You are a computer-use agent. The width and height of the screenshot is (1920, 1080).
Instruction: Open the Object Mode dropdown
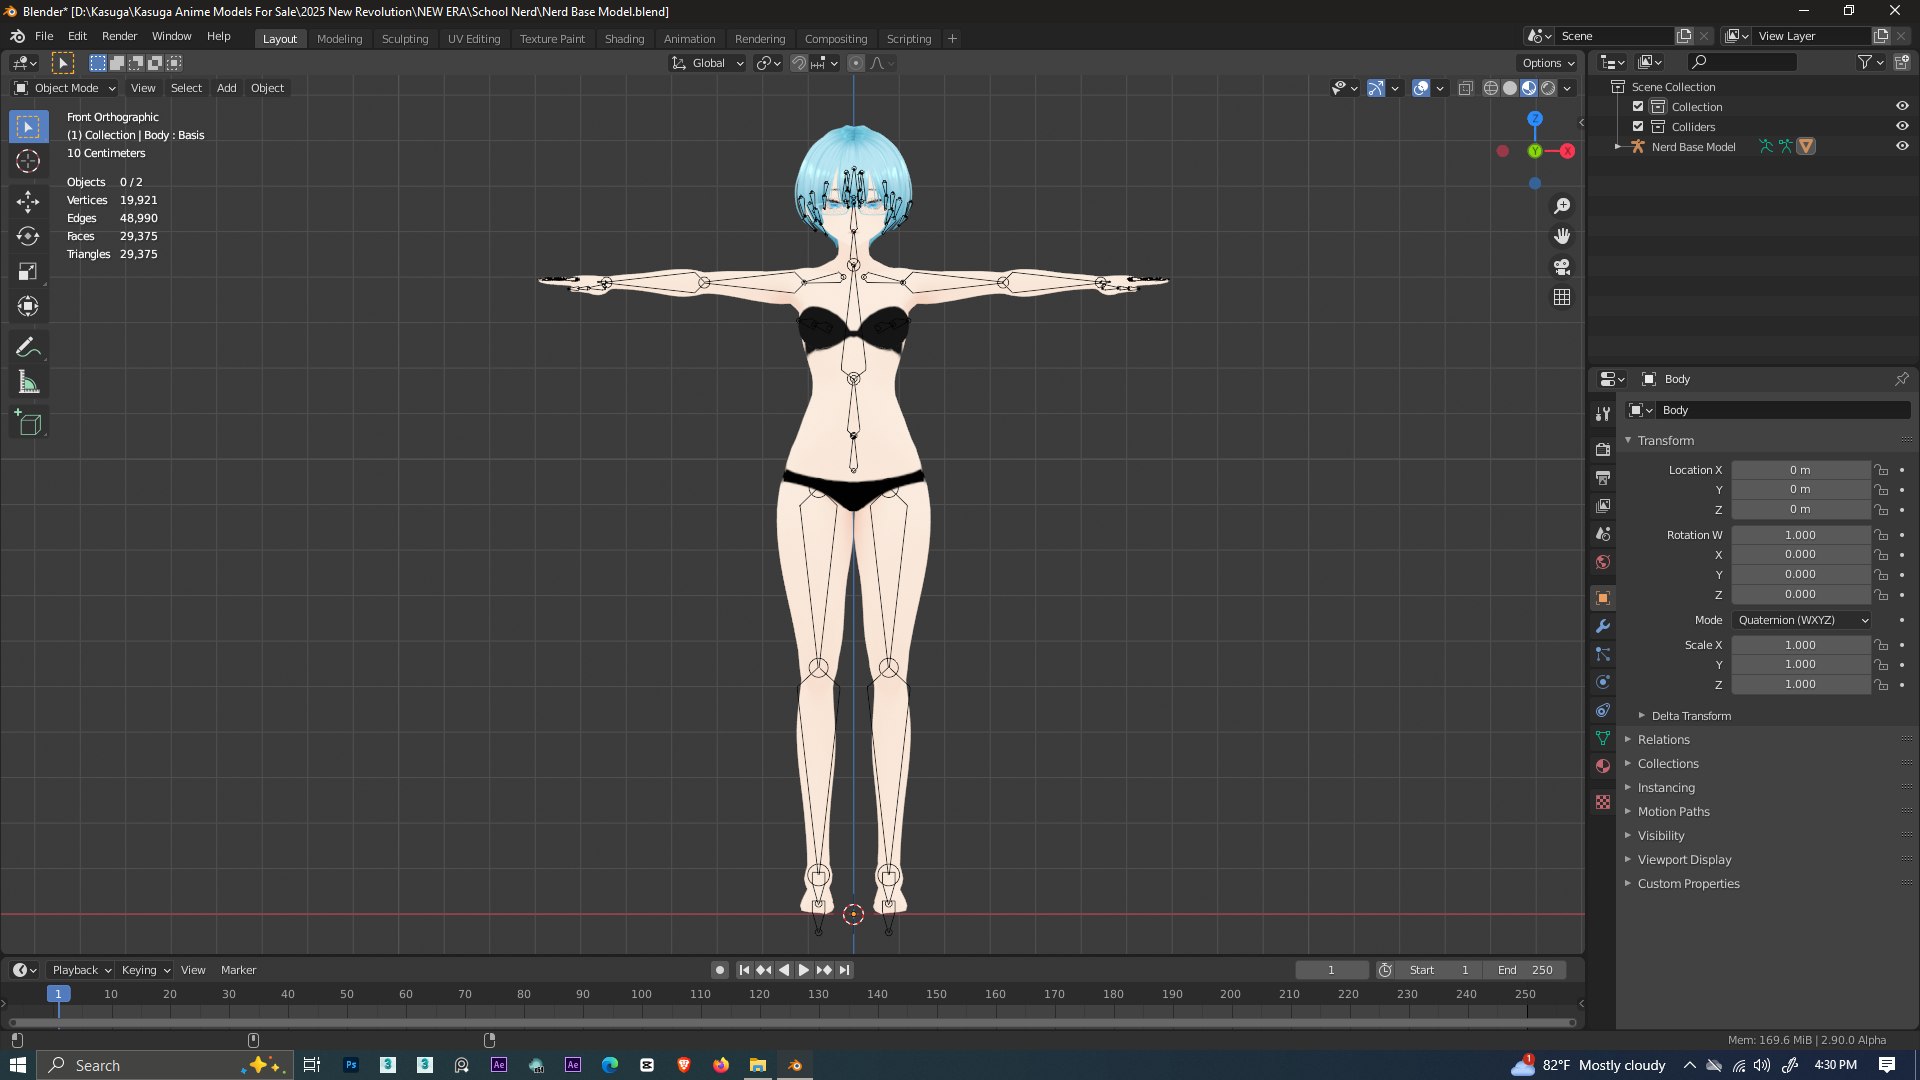coord(65,88)
